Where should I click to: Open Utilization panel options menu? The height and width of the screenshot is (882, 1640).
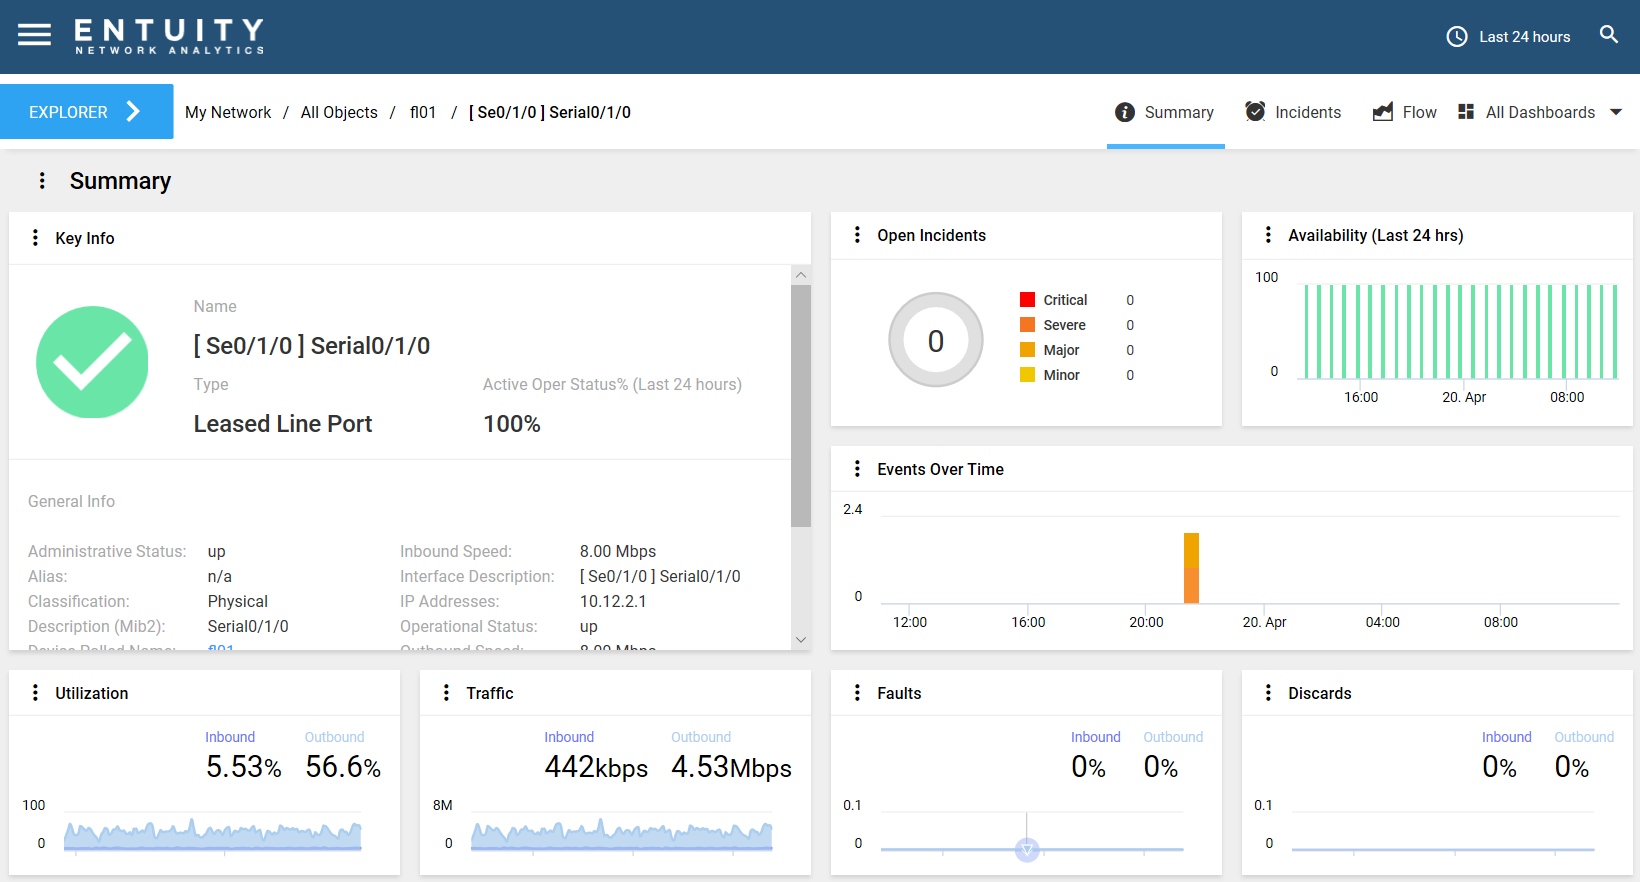(35, 693)
